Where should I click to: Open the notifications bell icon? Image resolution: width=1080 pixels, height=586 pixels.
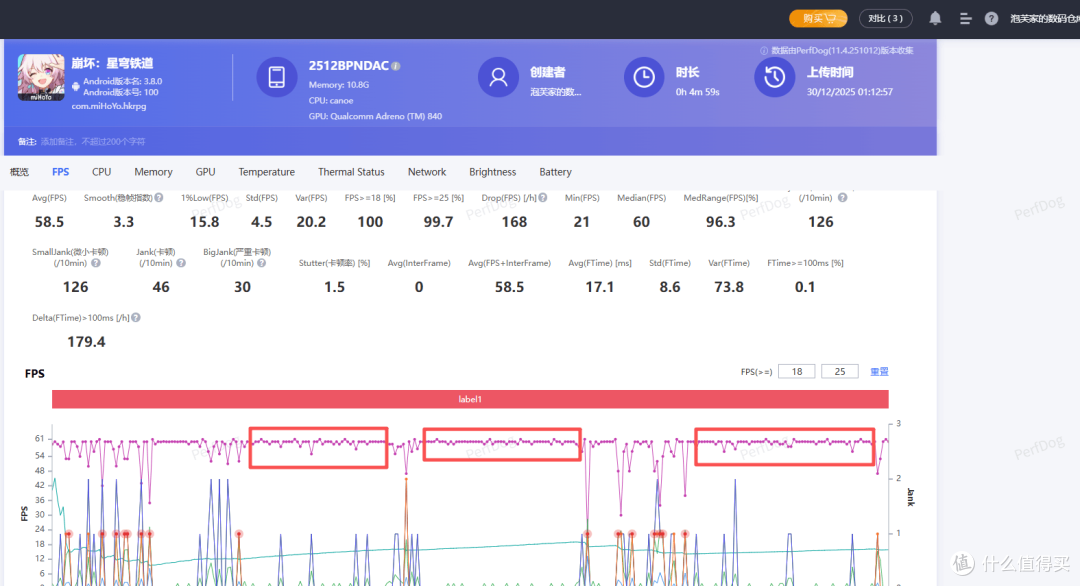click(x=935, y=19)
